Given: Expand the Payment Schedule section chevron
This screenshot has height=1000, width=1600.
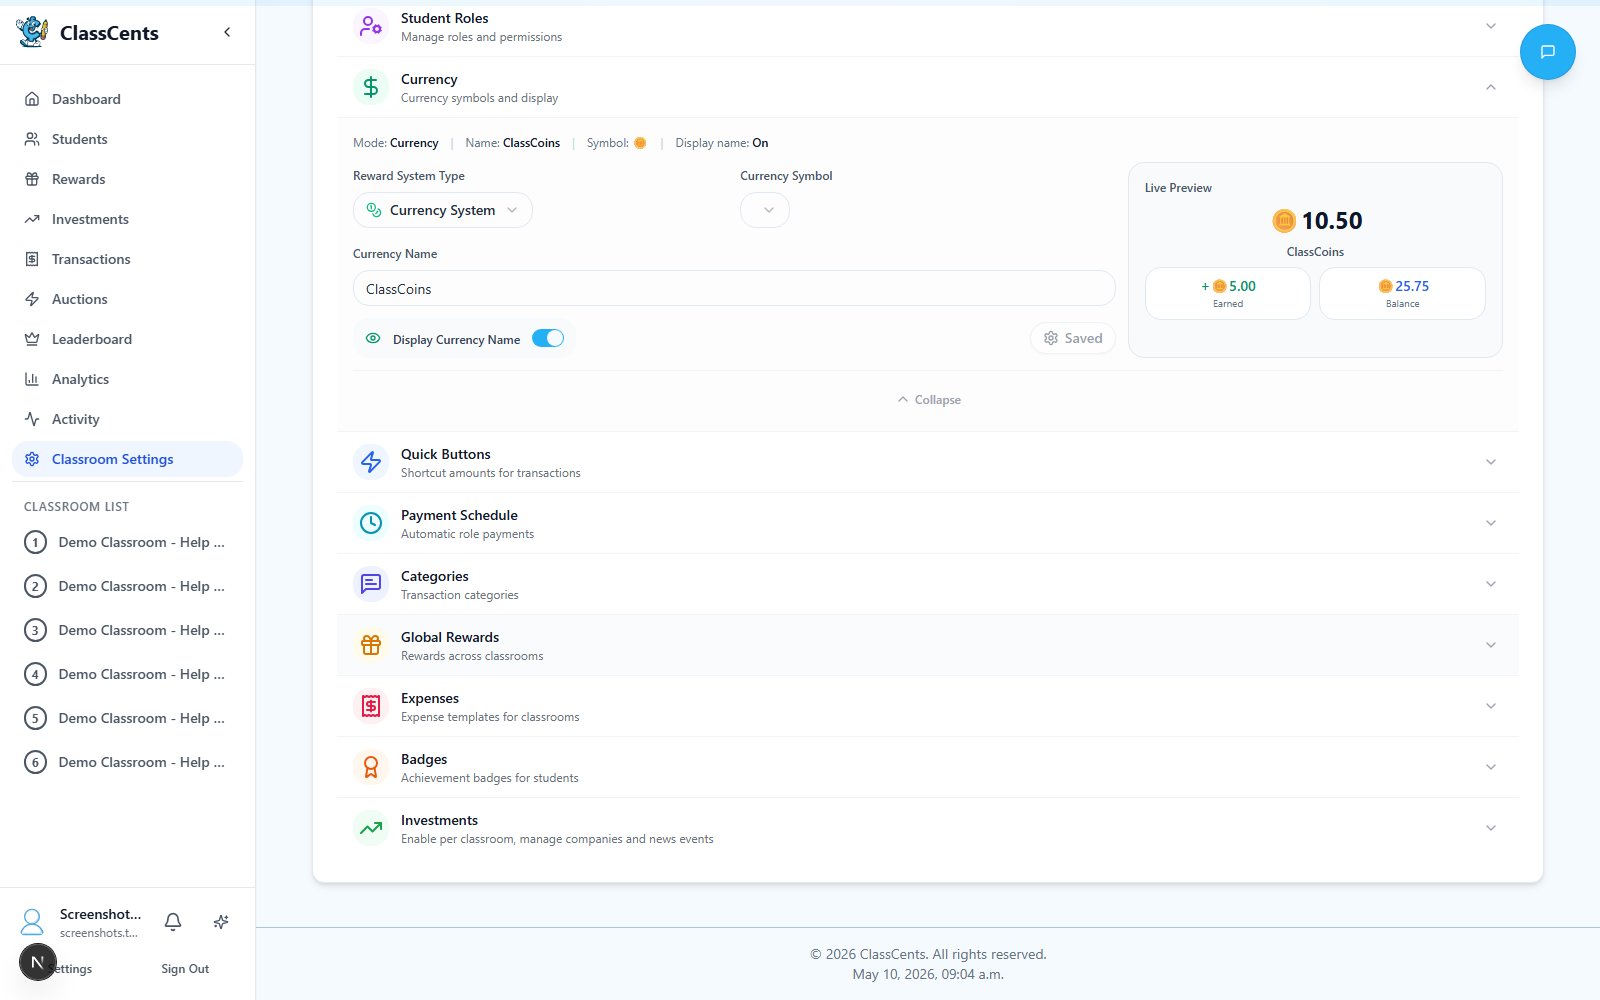Looking at the screenshot, I should point(1491,523).
